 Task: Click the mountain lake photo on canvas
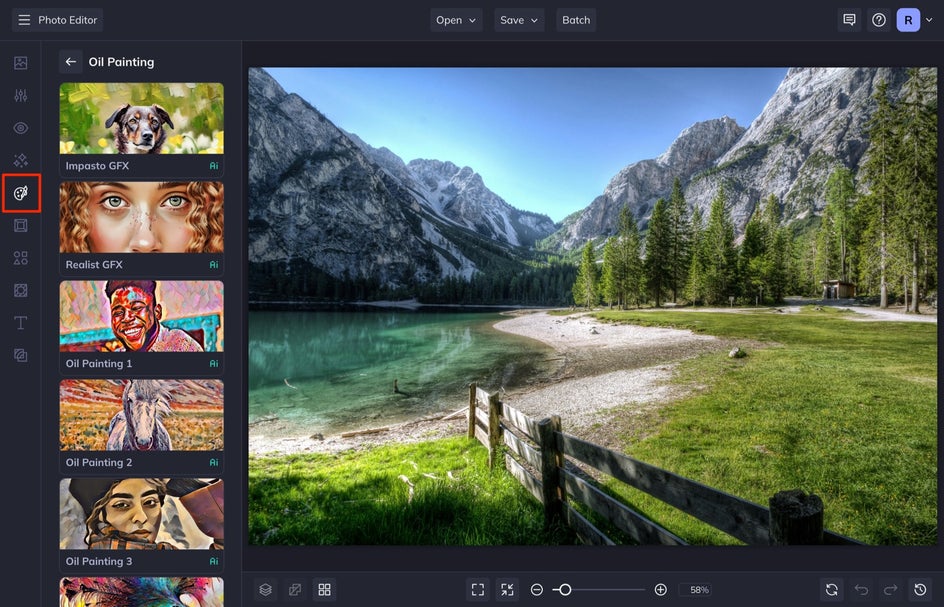pyautogui.click(x=593, y=306)
